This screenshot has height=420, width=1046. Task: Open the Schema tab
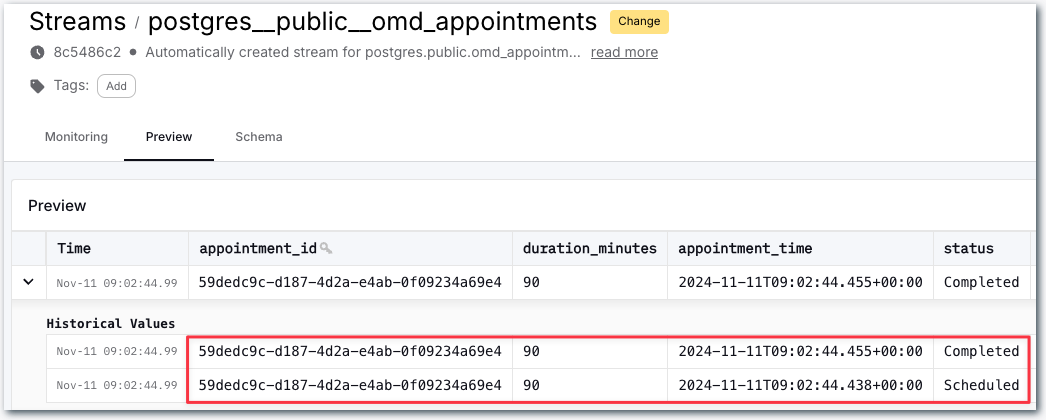(x=258, y=137)
